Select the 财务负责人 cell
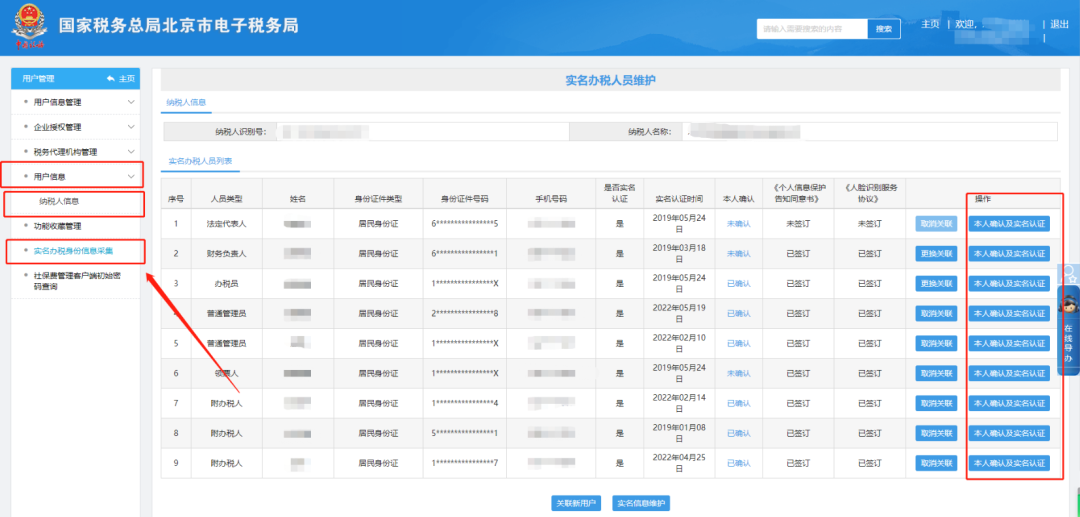The height and width of the screenshot is (517, 1080). (x=227, y=253)
